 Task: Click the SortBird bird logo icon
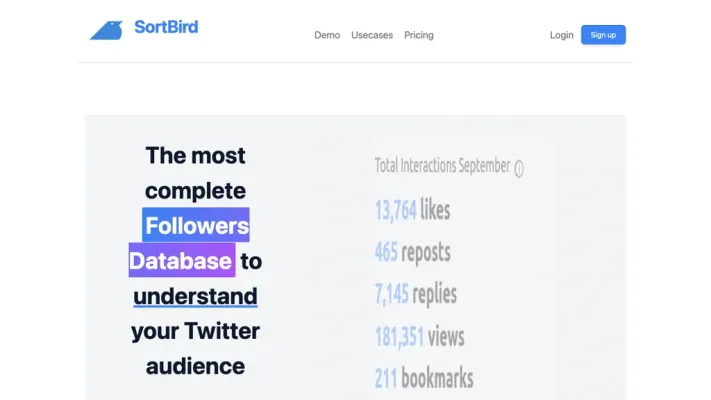pos(106,30)
